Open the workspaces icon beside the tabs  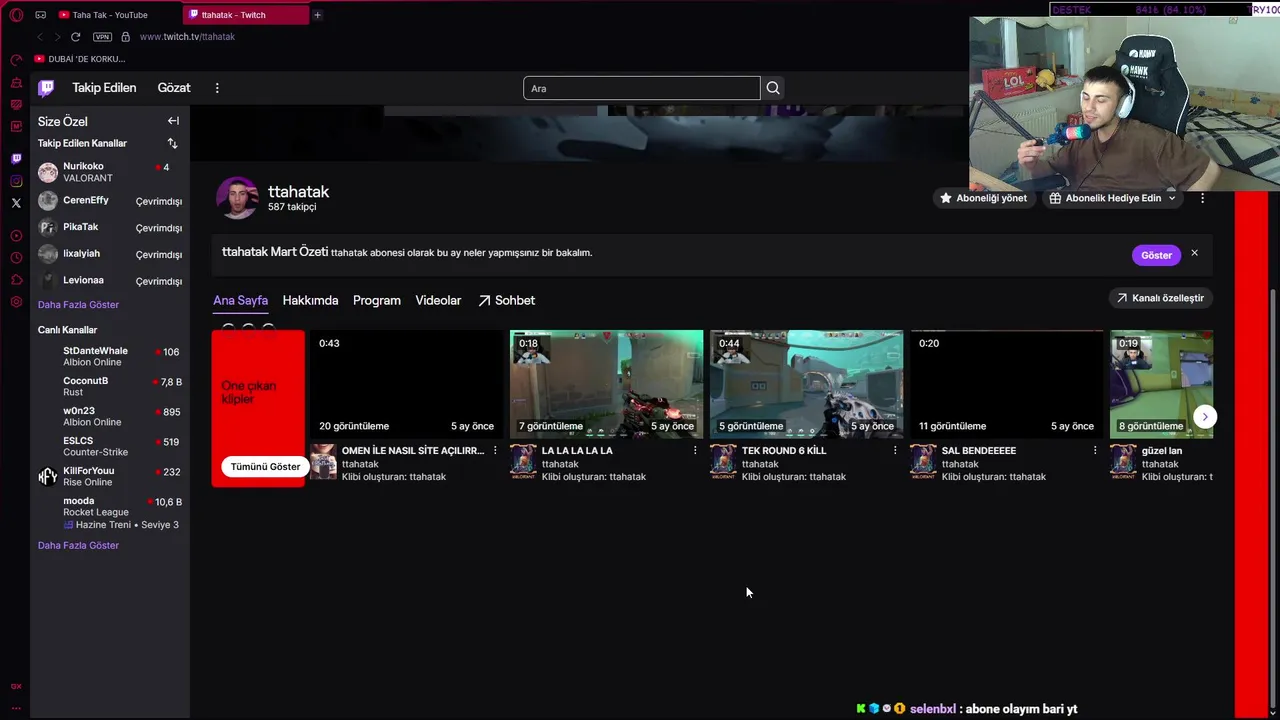[40, 15]
